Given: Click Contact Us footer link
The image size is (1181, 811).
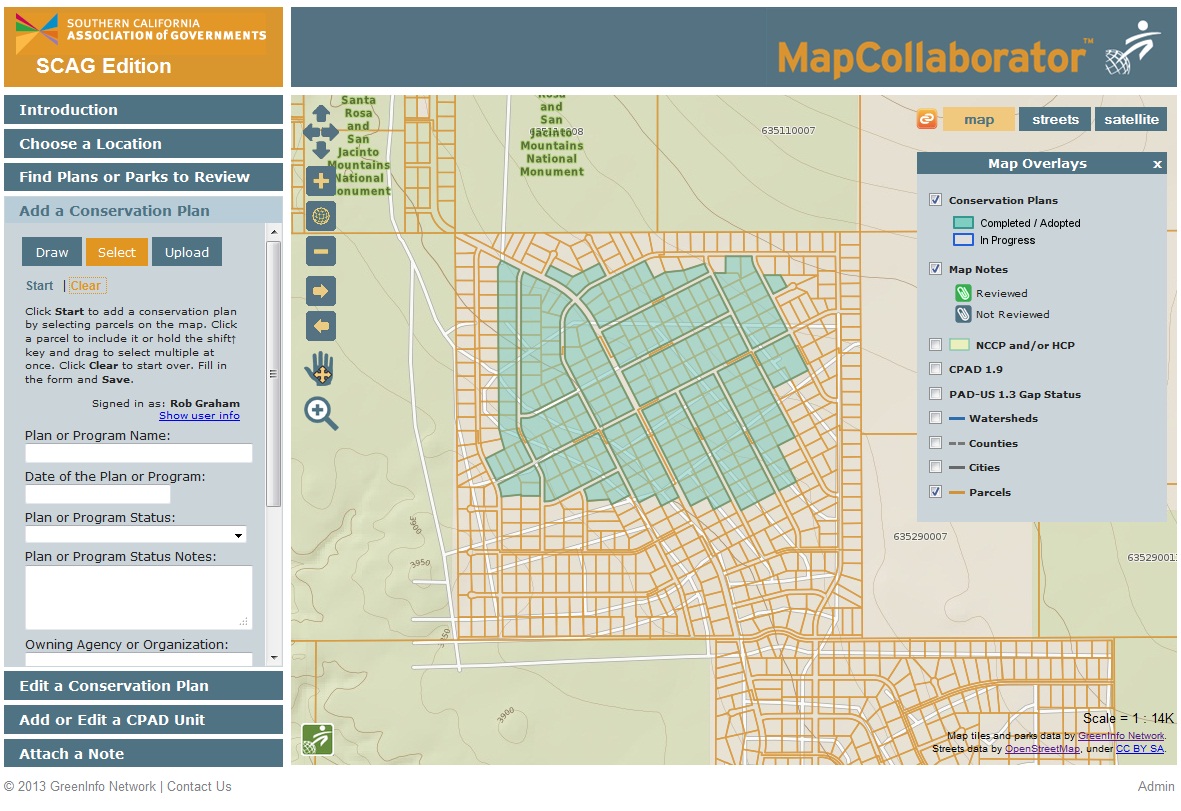Looking at the screenshot, I should click(199, 786).
